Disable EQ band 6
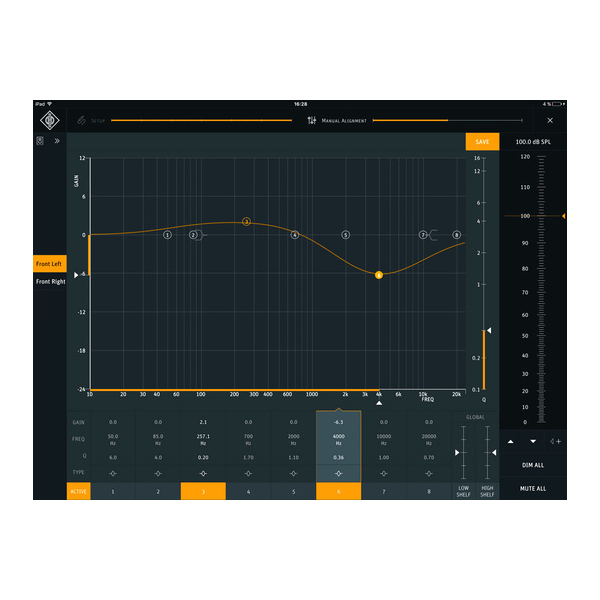This screenshot has width=600, height=600. 339,491
